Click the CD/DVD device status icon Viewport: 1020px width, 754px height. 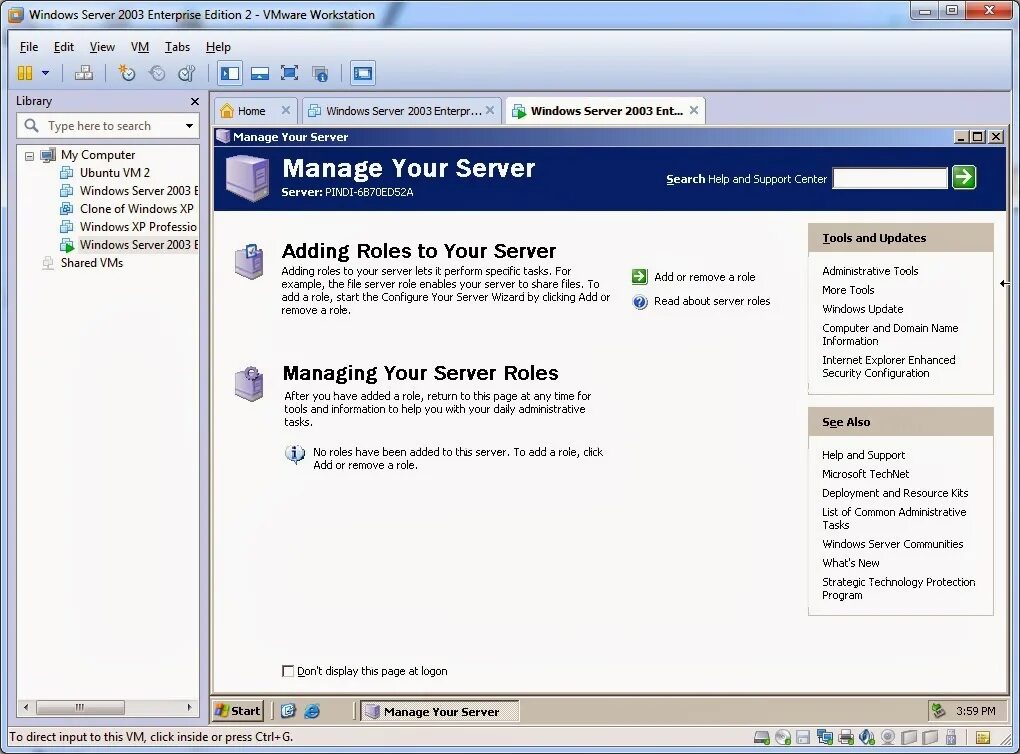tap(783, 737)
